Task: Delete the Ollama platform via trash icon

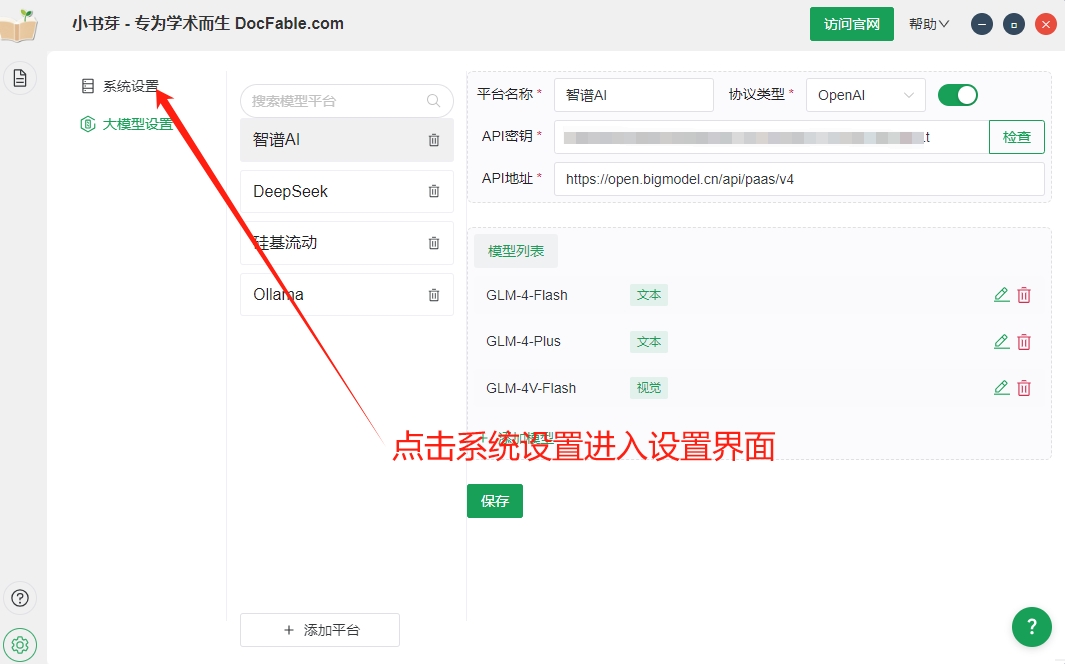Action: [x=433, y=294]
